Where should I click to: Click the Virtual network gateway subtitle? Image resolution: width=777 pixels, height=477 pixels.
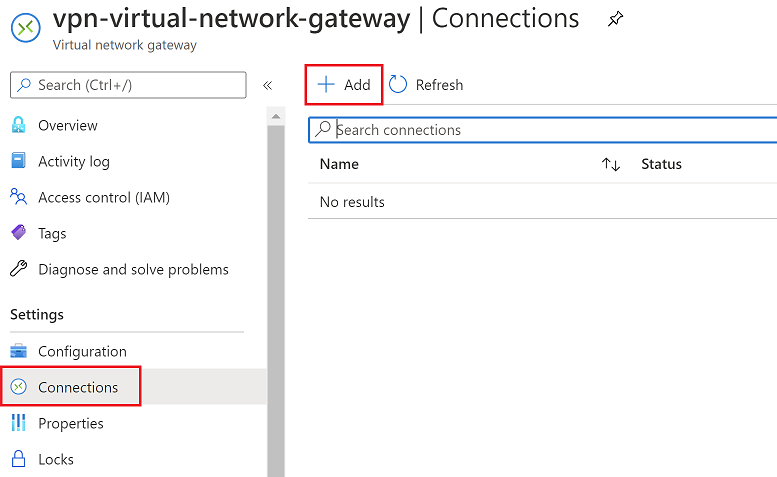(125, 45)
